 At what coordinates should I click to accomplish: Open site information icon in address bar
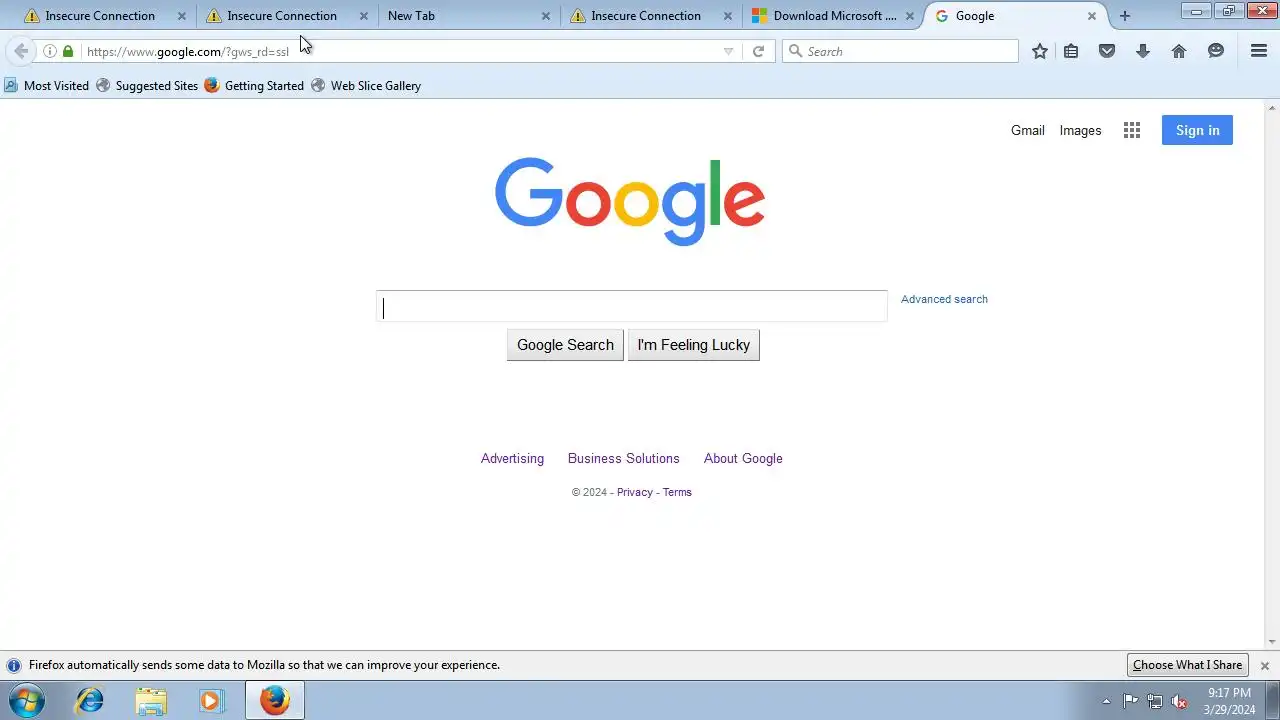point(50,51)
